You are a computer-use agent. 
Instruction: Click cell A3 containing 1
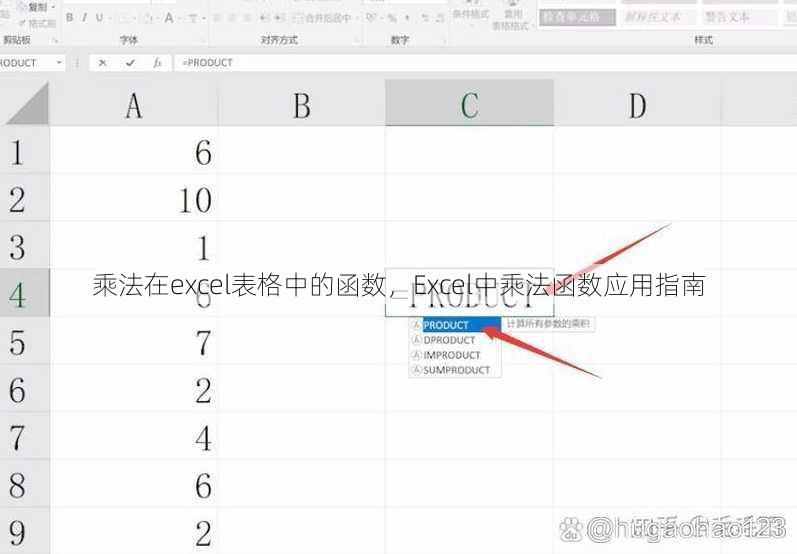134,246
